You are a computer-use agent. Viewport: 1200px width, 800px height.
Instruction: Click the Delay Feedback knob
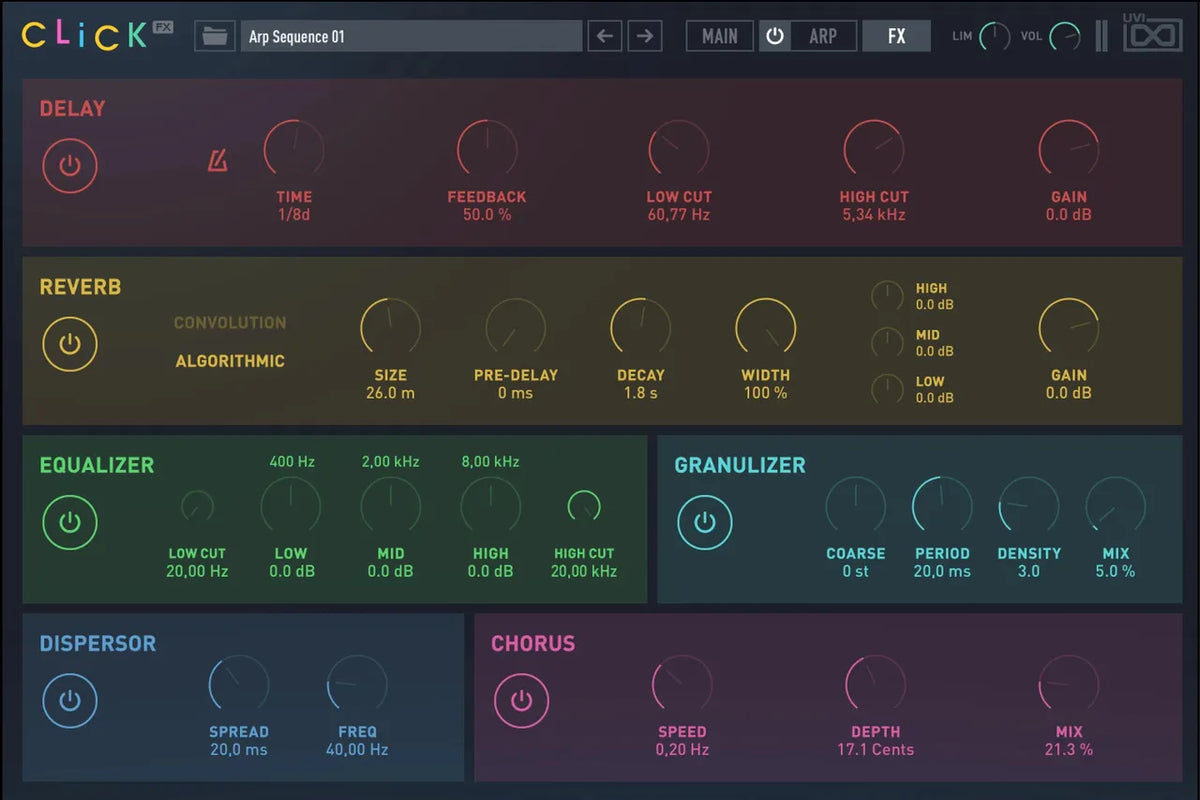pyautogui.click(x=487, y=150)
